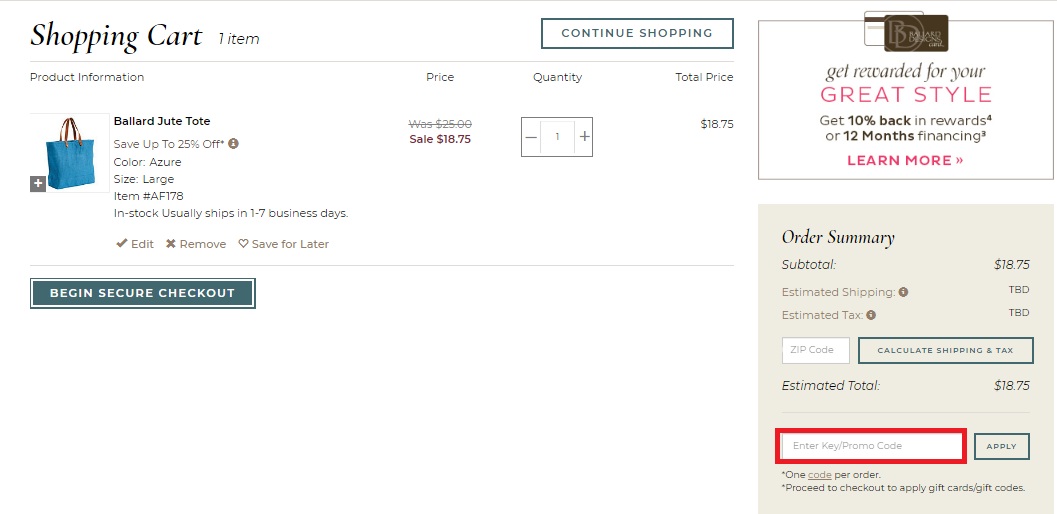The image size is (1057, 514).
Task: Focus the ZIP Code field
Action: [816, 350]
